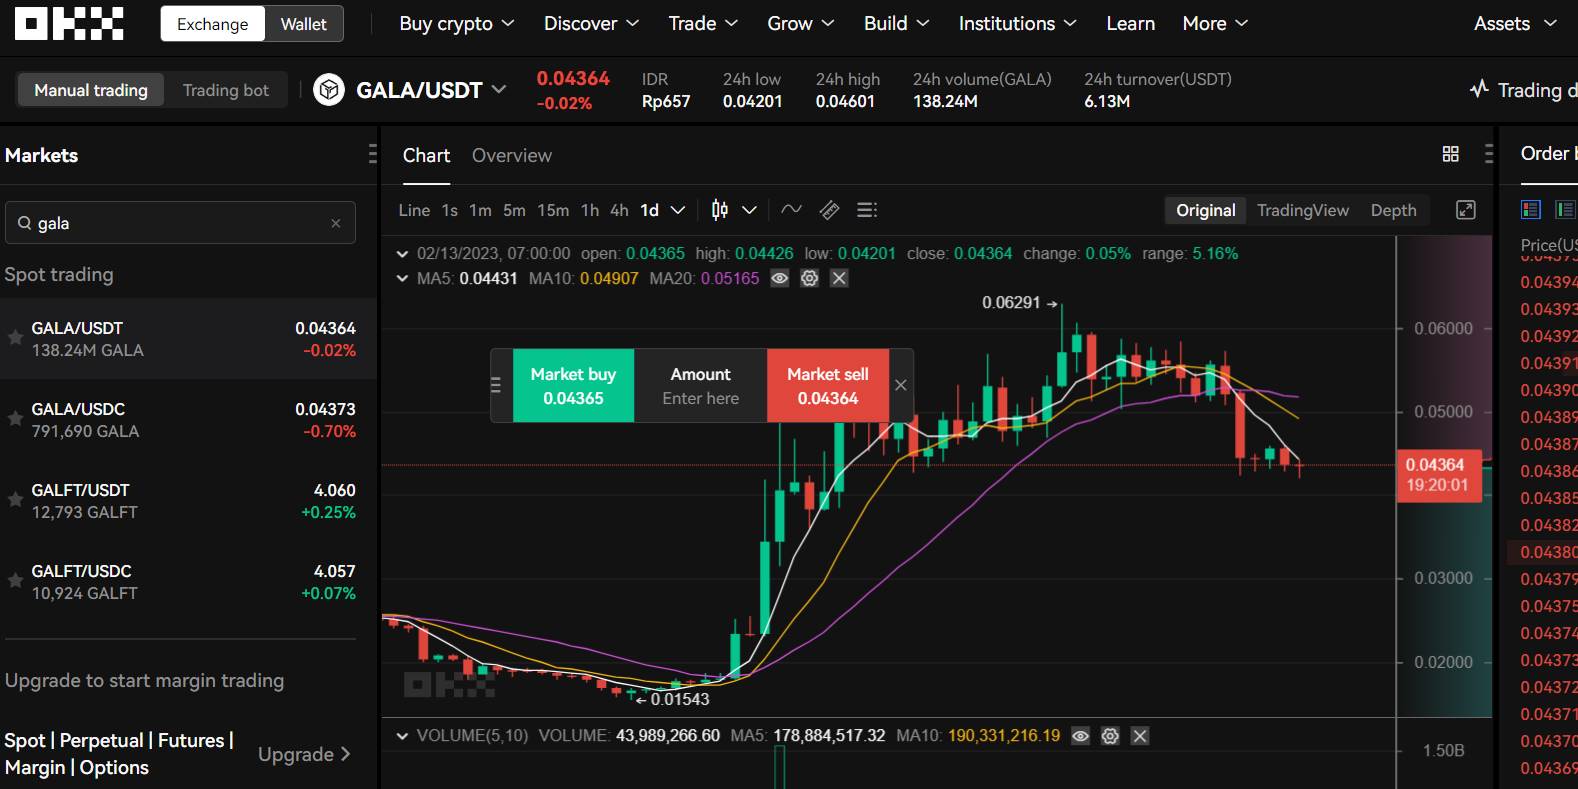
Task: Click Market sell 0.04364 button
Action: (827, 385)
